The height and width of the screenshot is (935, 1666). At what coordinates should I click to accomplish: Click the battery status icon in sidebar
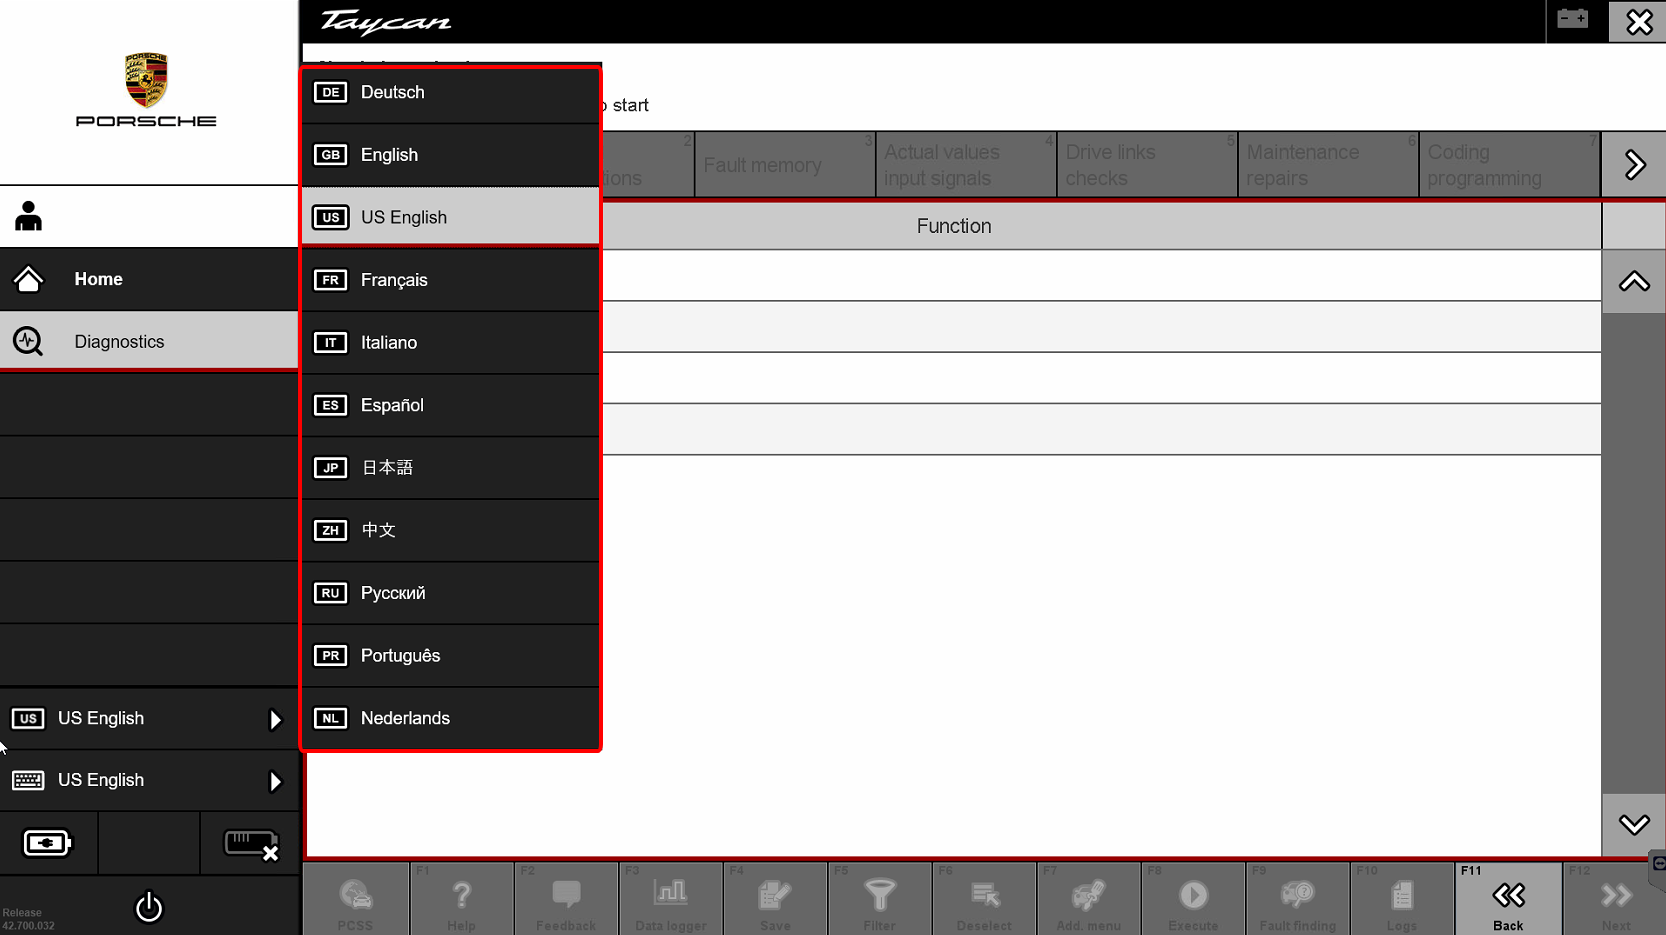click(x=47, y=844)
